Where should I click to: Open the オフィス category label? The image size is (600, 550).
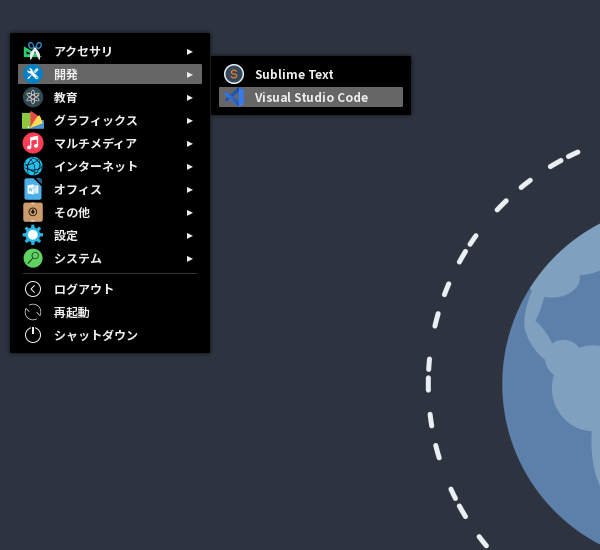[78, 189]
